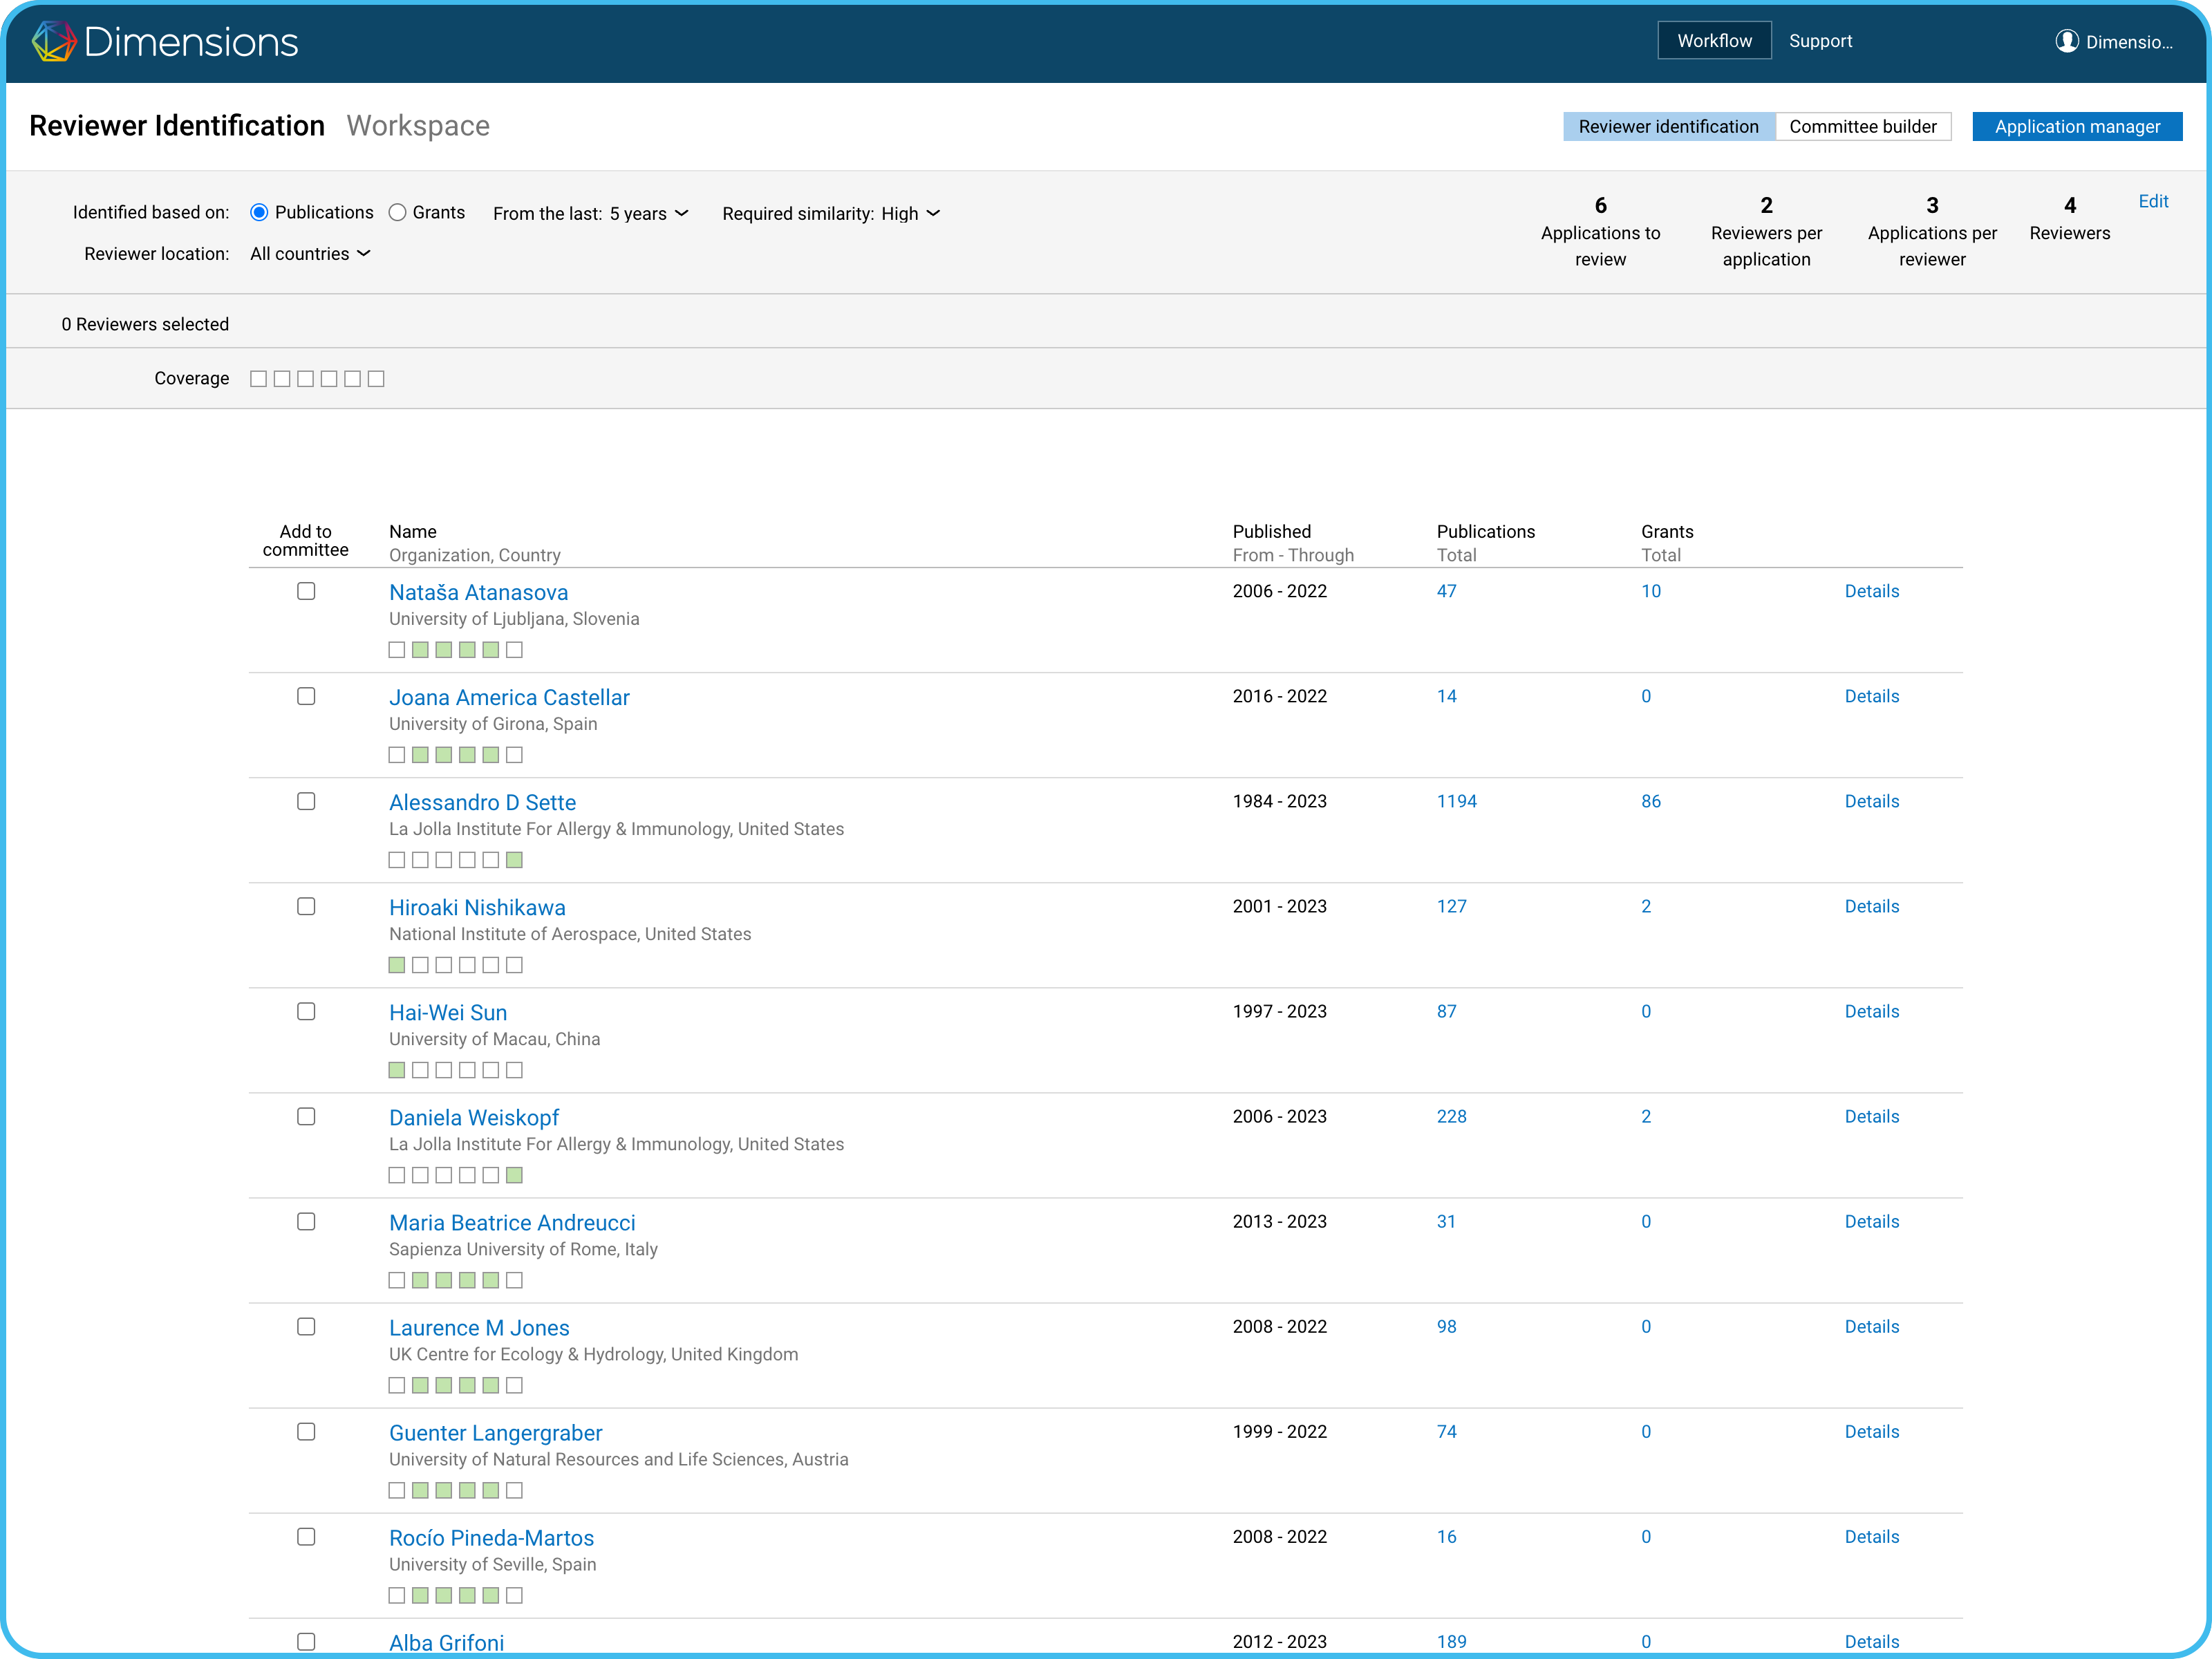Open Details link for Guenter Langergraber
Screen dimensions: 2212x1659
coord(1871,1432)
